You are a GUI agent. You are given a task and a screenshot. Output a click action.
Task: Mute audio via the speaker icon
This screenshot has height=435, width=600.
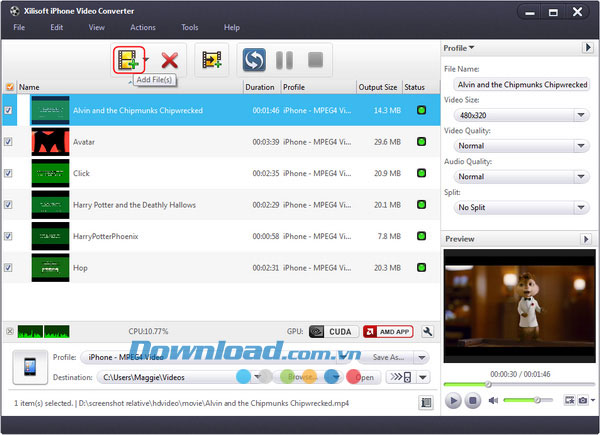coord(492,401)
